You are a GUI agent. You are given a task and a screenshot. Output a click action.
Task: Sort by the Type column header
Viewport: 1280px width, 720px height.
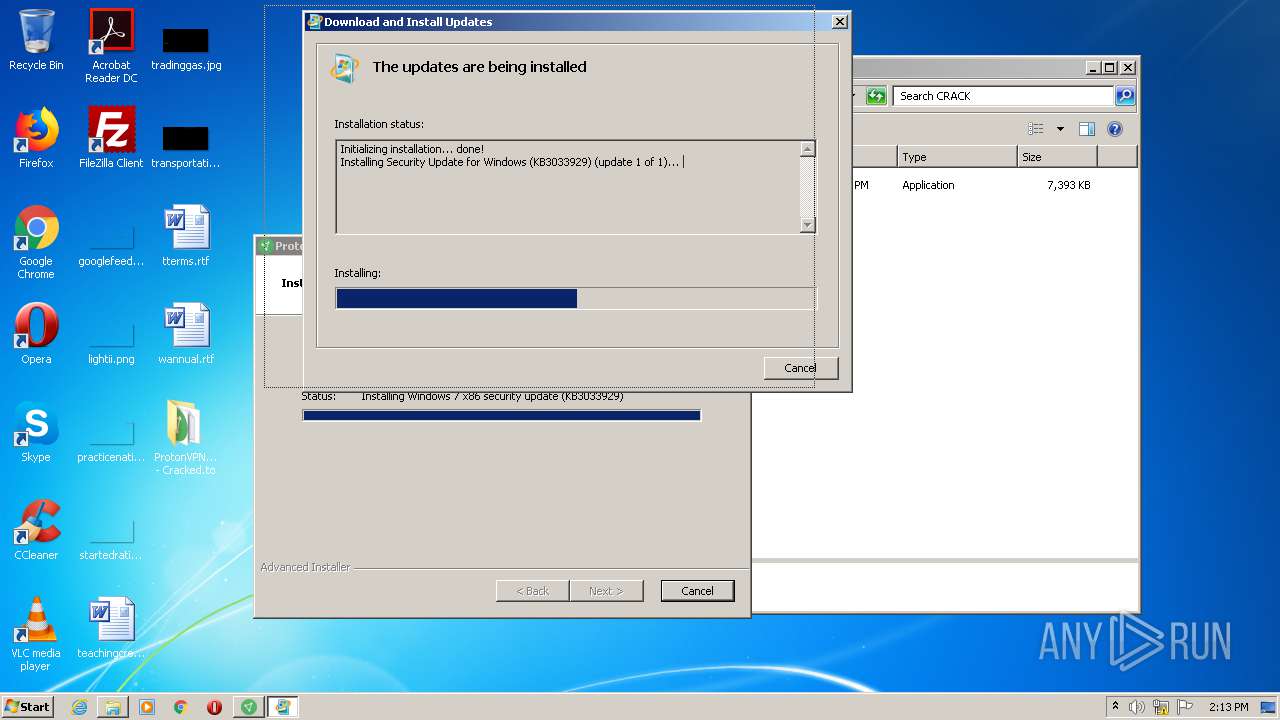[956, 157]
